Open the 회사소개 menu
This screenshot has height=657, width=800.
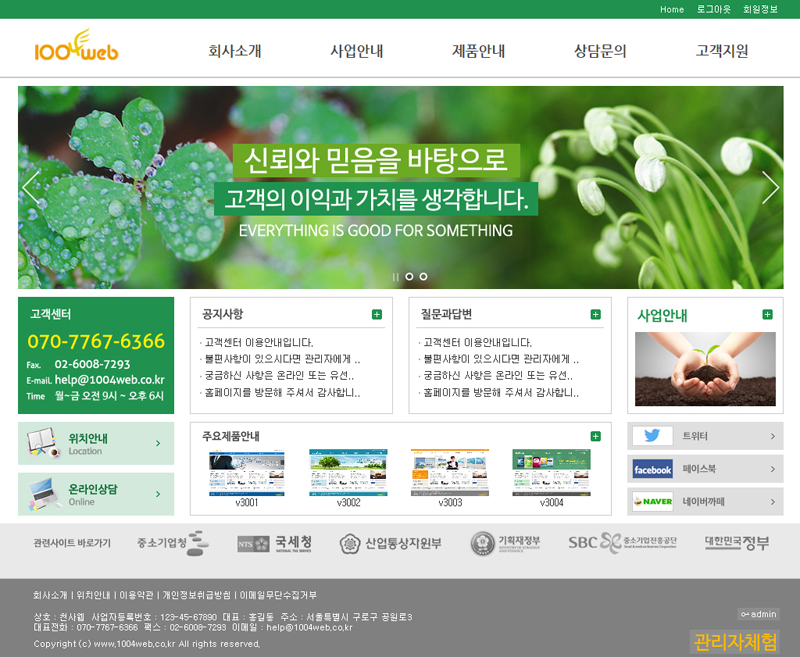[x=235, y=51]
